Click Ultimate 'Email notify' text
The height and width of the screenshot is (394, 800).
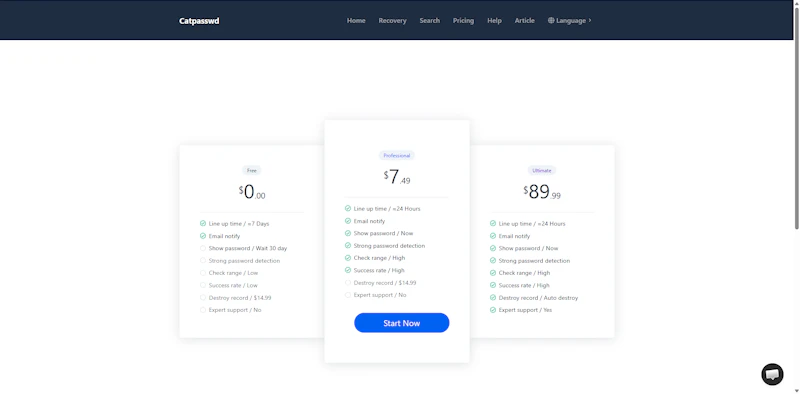tap(514, 236)
